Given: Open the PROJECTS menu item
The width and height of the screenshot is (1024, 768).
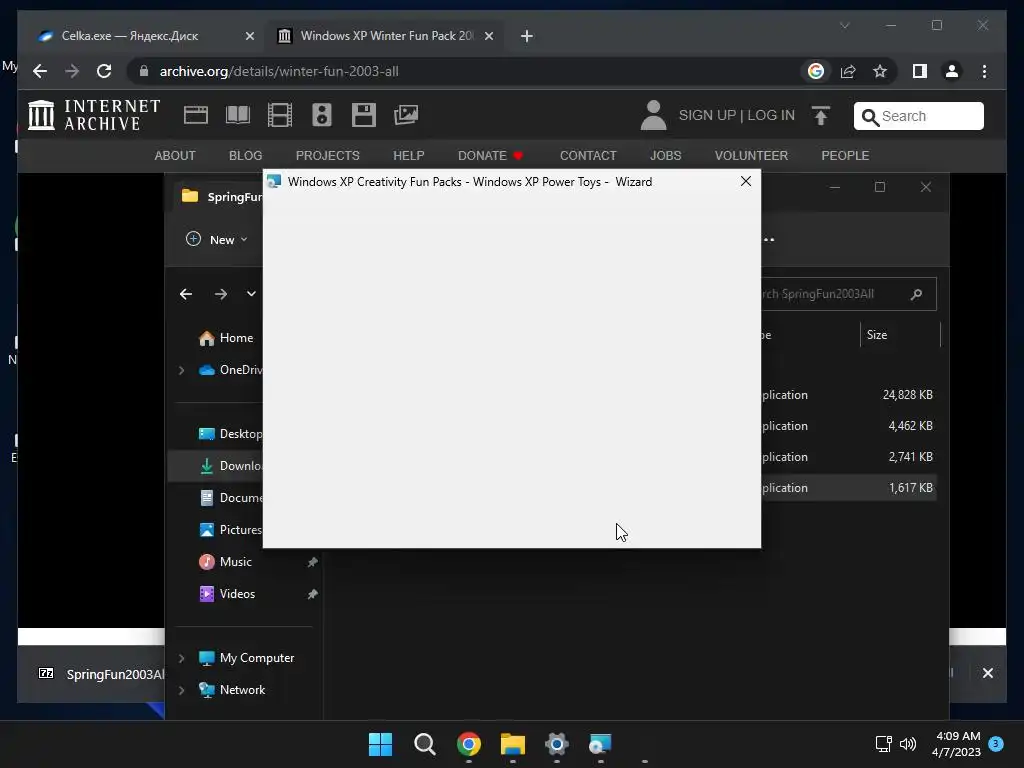Looking at the screenshot, I should (327, 155).
